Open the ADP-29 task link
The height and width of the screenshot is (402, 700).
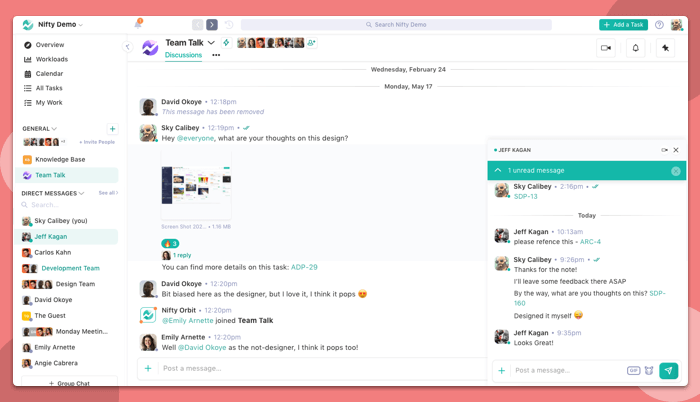coord(304,267)
